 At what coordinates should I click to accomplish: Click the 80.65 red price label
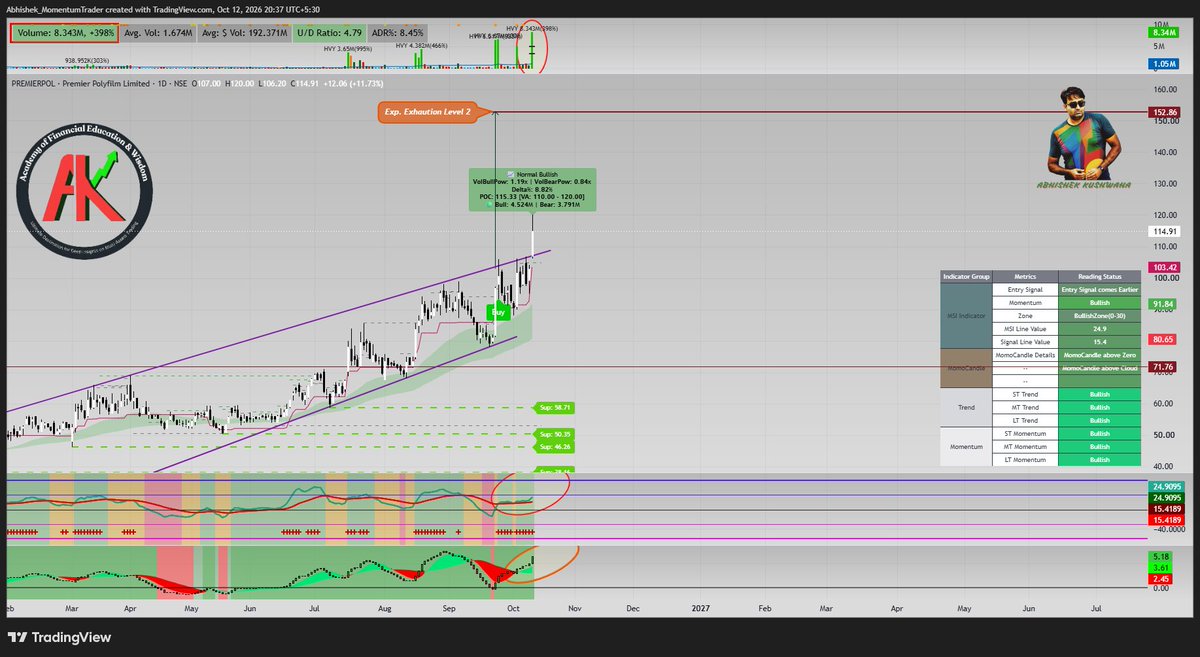click(1163, 339)
